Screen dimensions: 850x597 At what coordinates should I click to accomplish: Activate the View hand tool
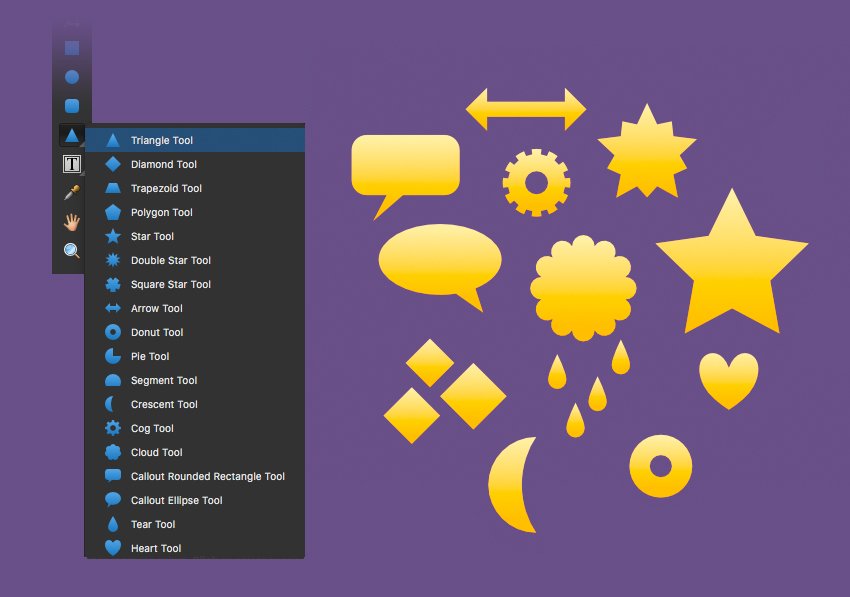pyautogui.click(x=72, y=221)
